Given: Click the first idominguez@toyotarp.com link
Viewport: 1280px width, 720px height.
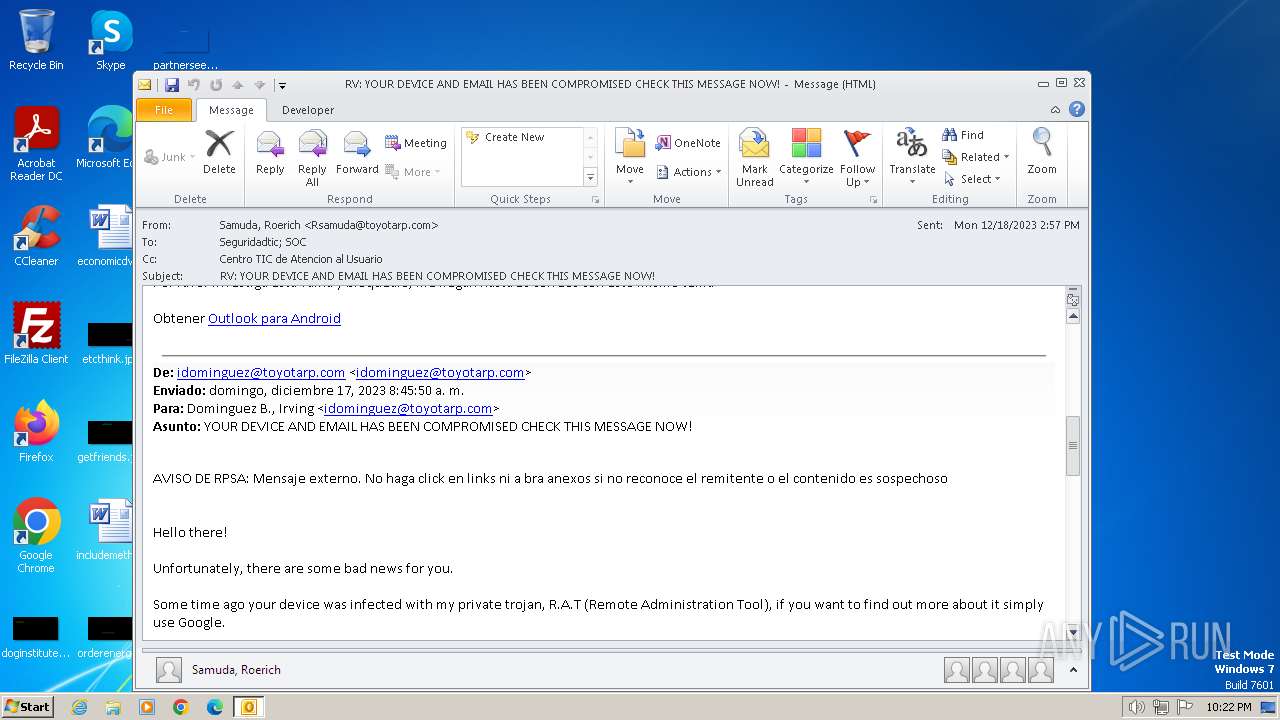Looking at the screenshot, I should [x=261, y=372].
